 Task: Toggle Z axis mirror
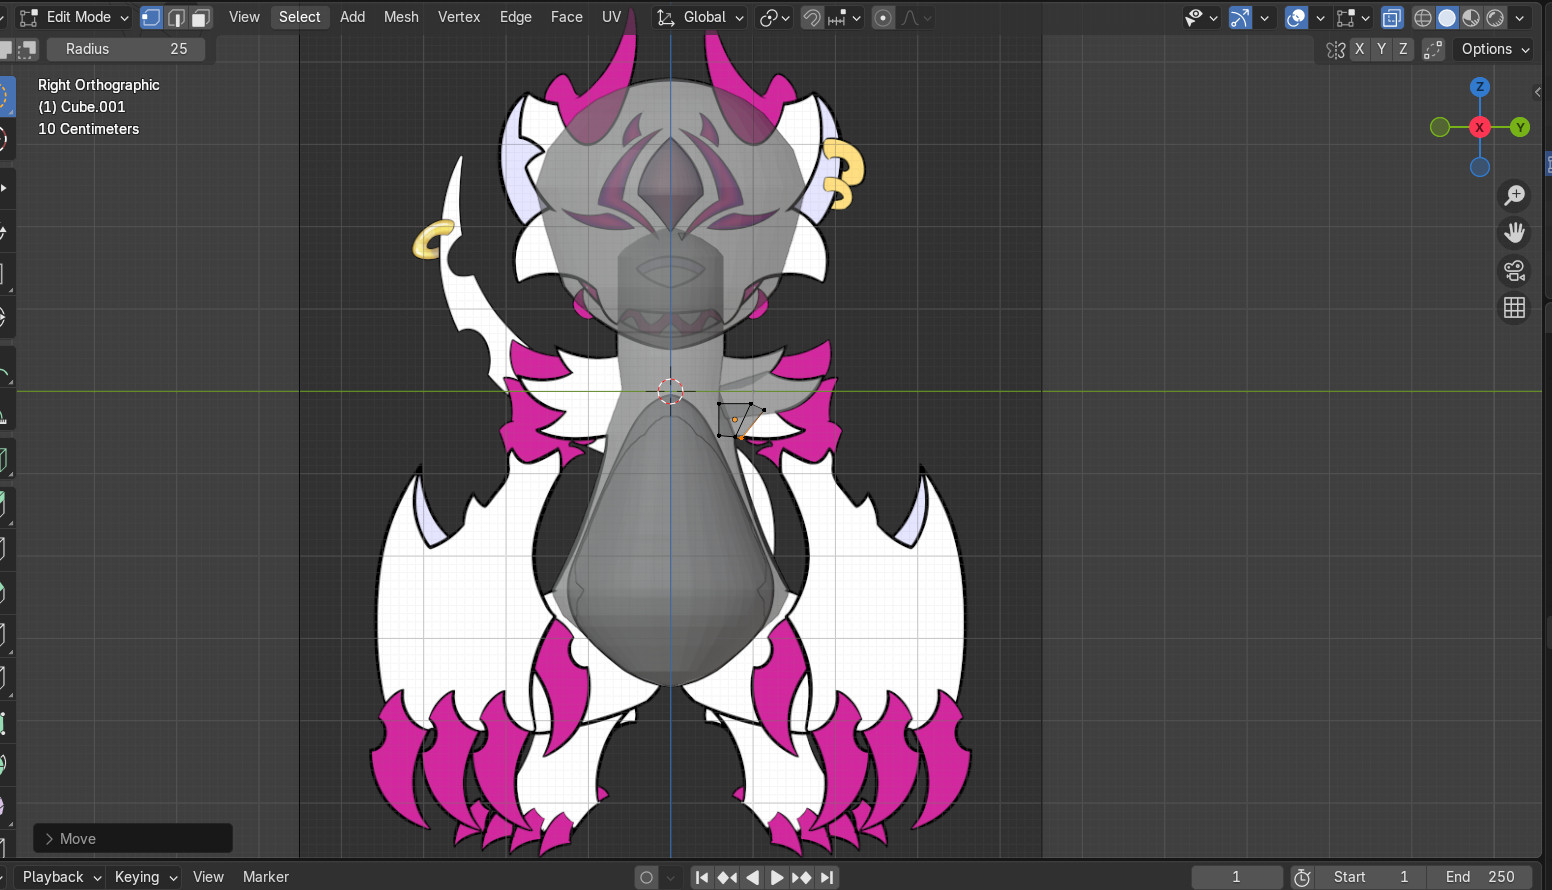[x=1403, y=49]
